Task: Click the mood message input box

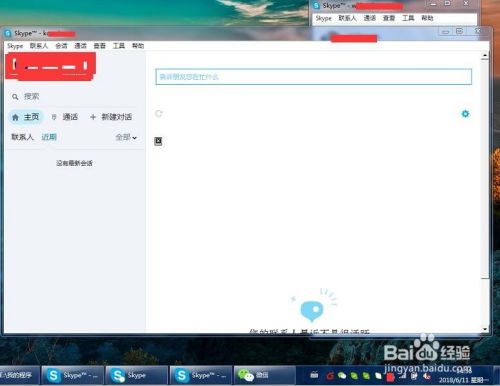Action: point(314,77)
